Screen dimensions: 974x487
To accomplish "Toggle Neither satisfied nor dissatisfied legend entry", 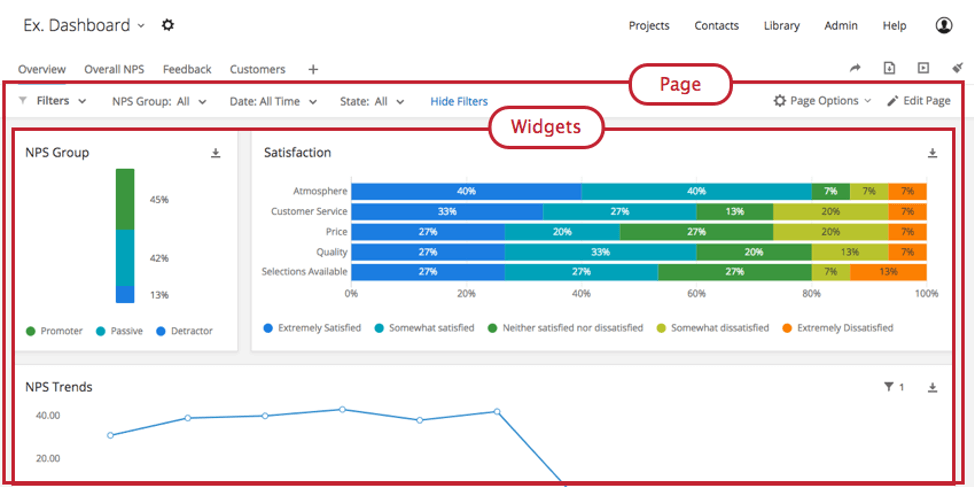I will [565, 327].
